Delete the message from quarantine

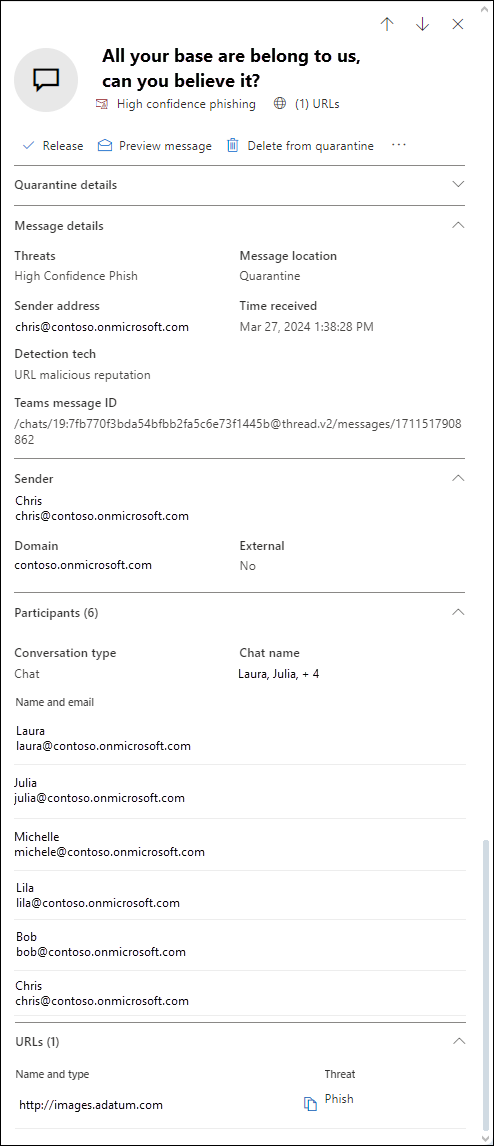300,145
